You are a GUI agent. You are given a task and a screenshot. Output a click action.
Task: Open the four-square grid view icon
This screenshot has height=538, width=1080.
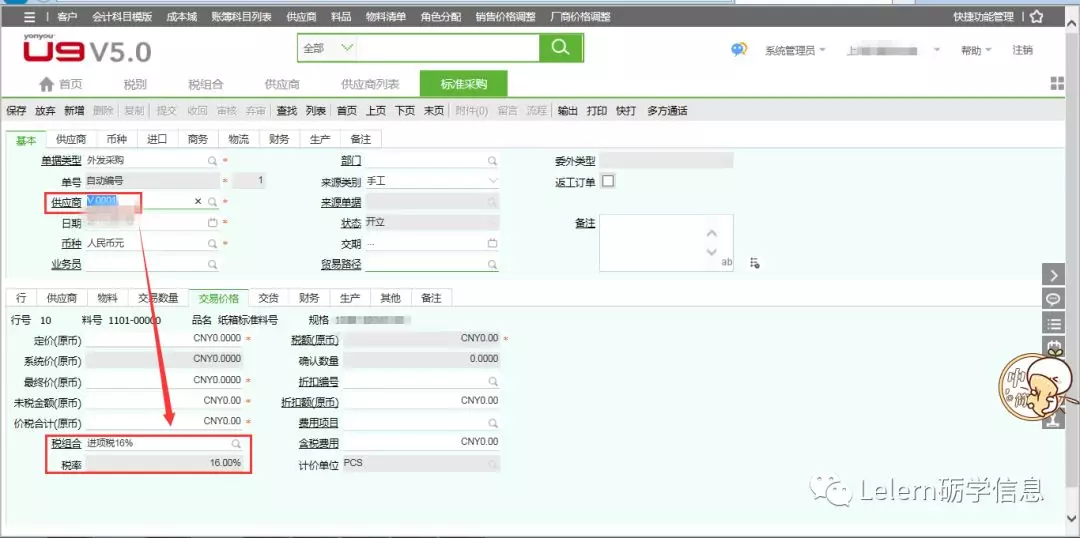click(x=1057, y=83)
